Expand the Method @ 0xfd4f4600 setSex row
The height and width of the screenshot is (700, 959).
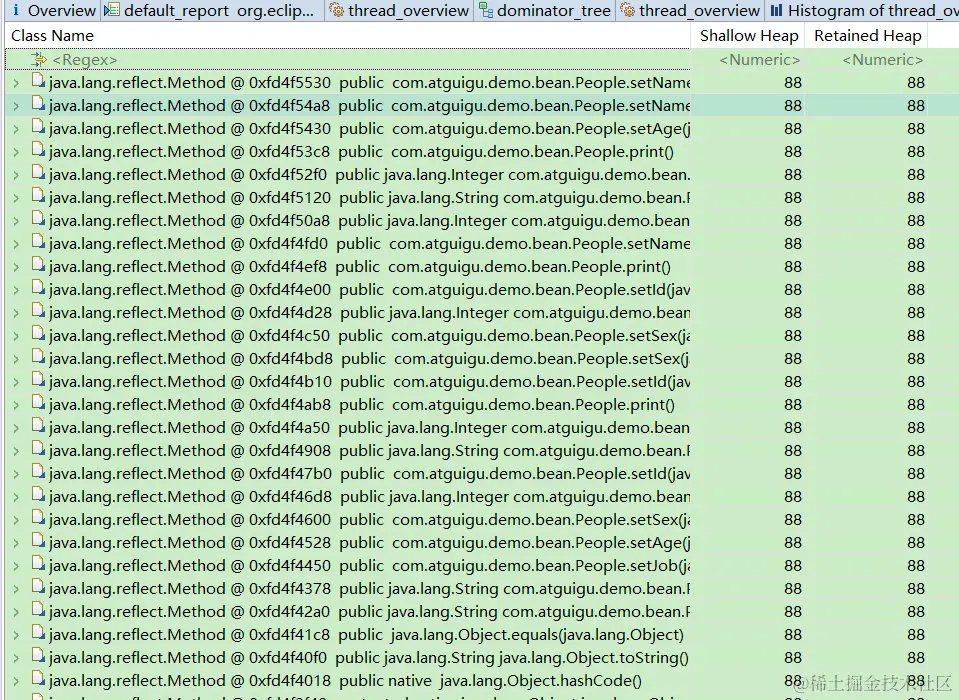[x=17, y=520]
